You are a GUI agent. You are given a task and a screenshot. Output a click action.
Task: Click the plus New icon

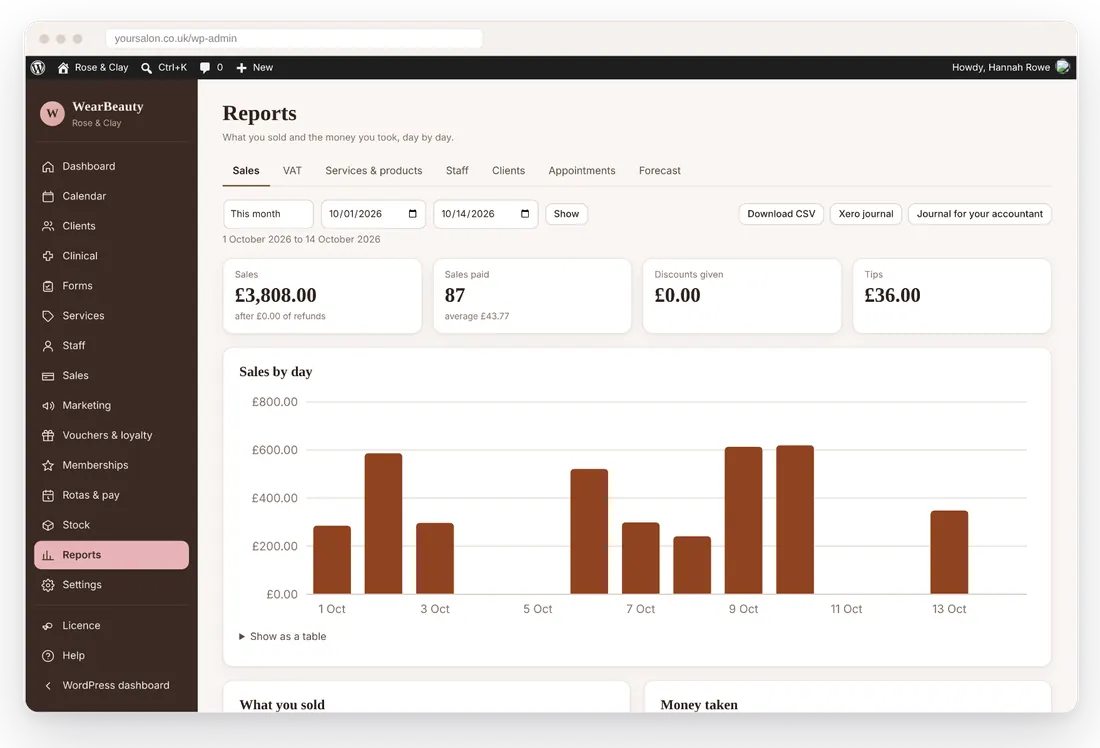click(241, 67)
